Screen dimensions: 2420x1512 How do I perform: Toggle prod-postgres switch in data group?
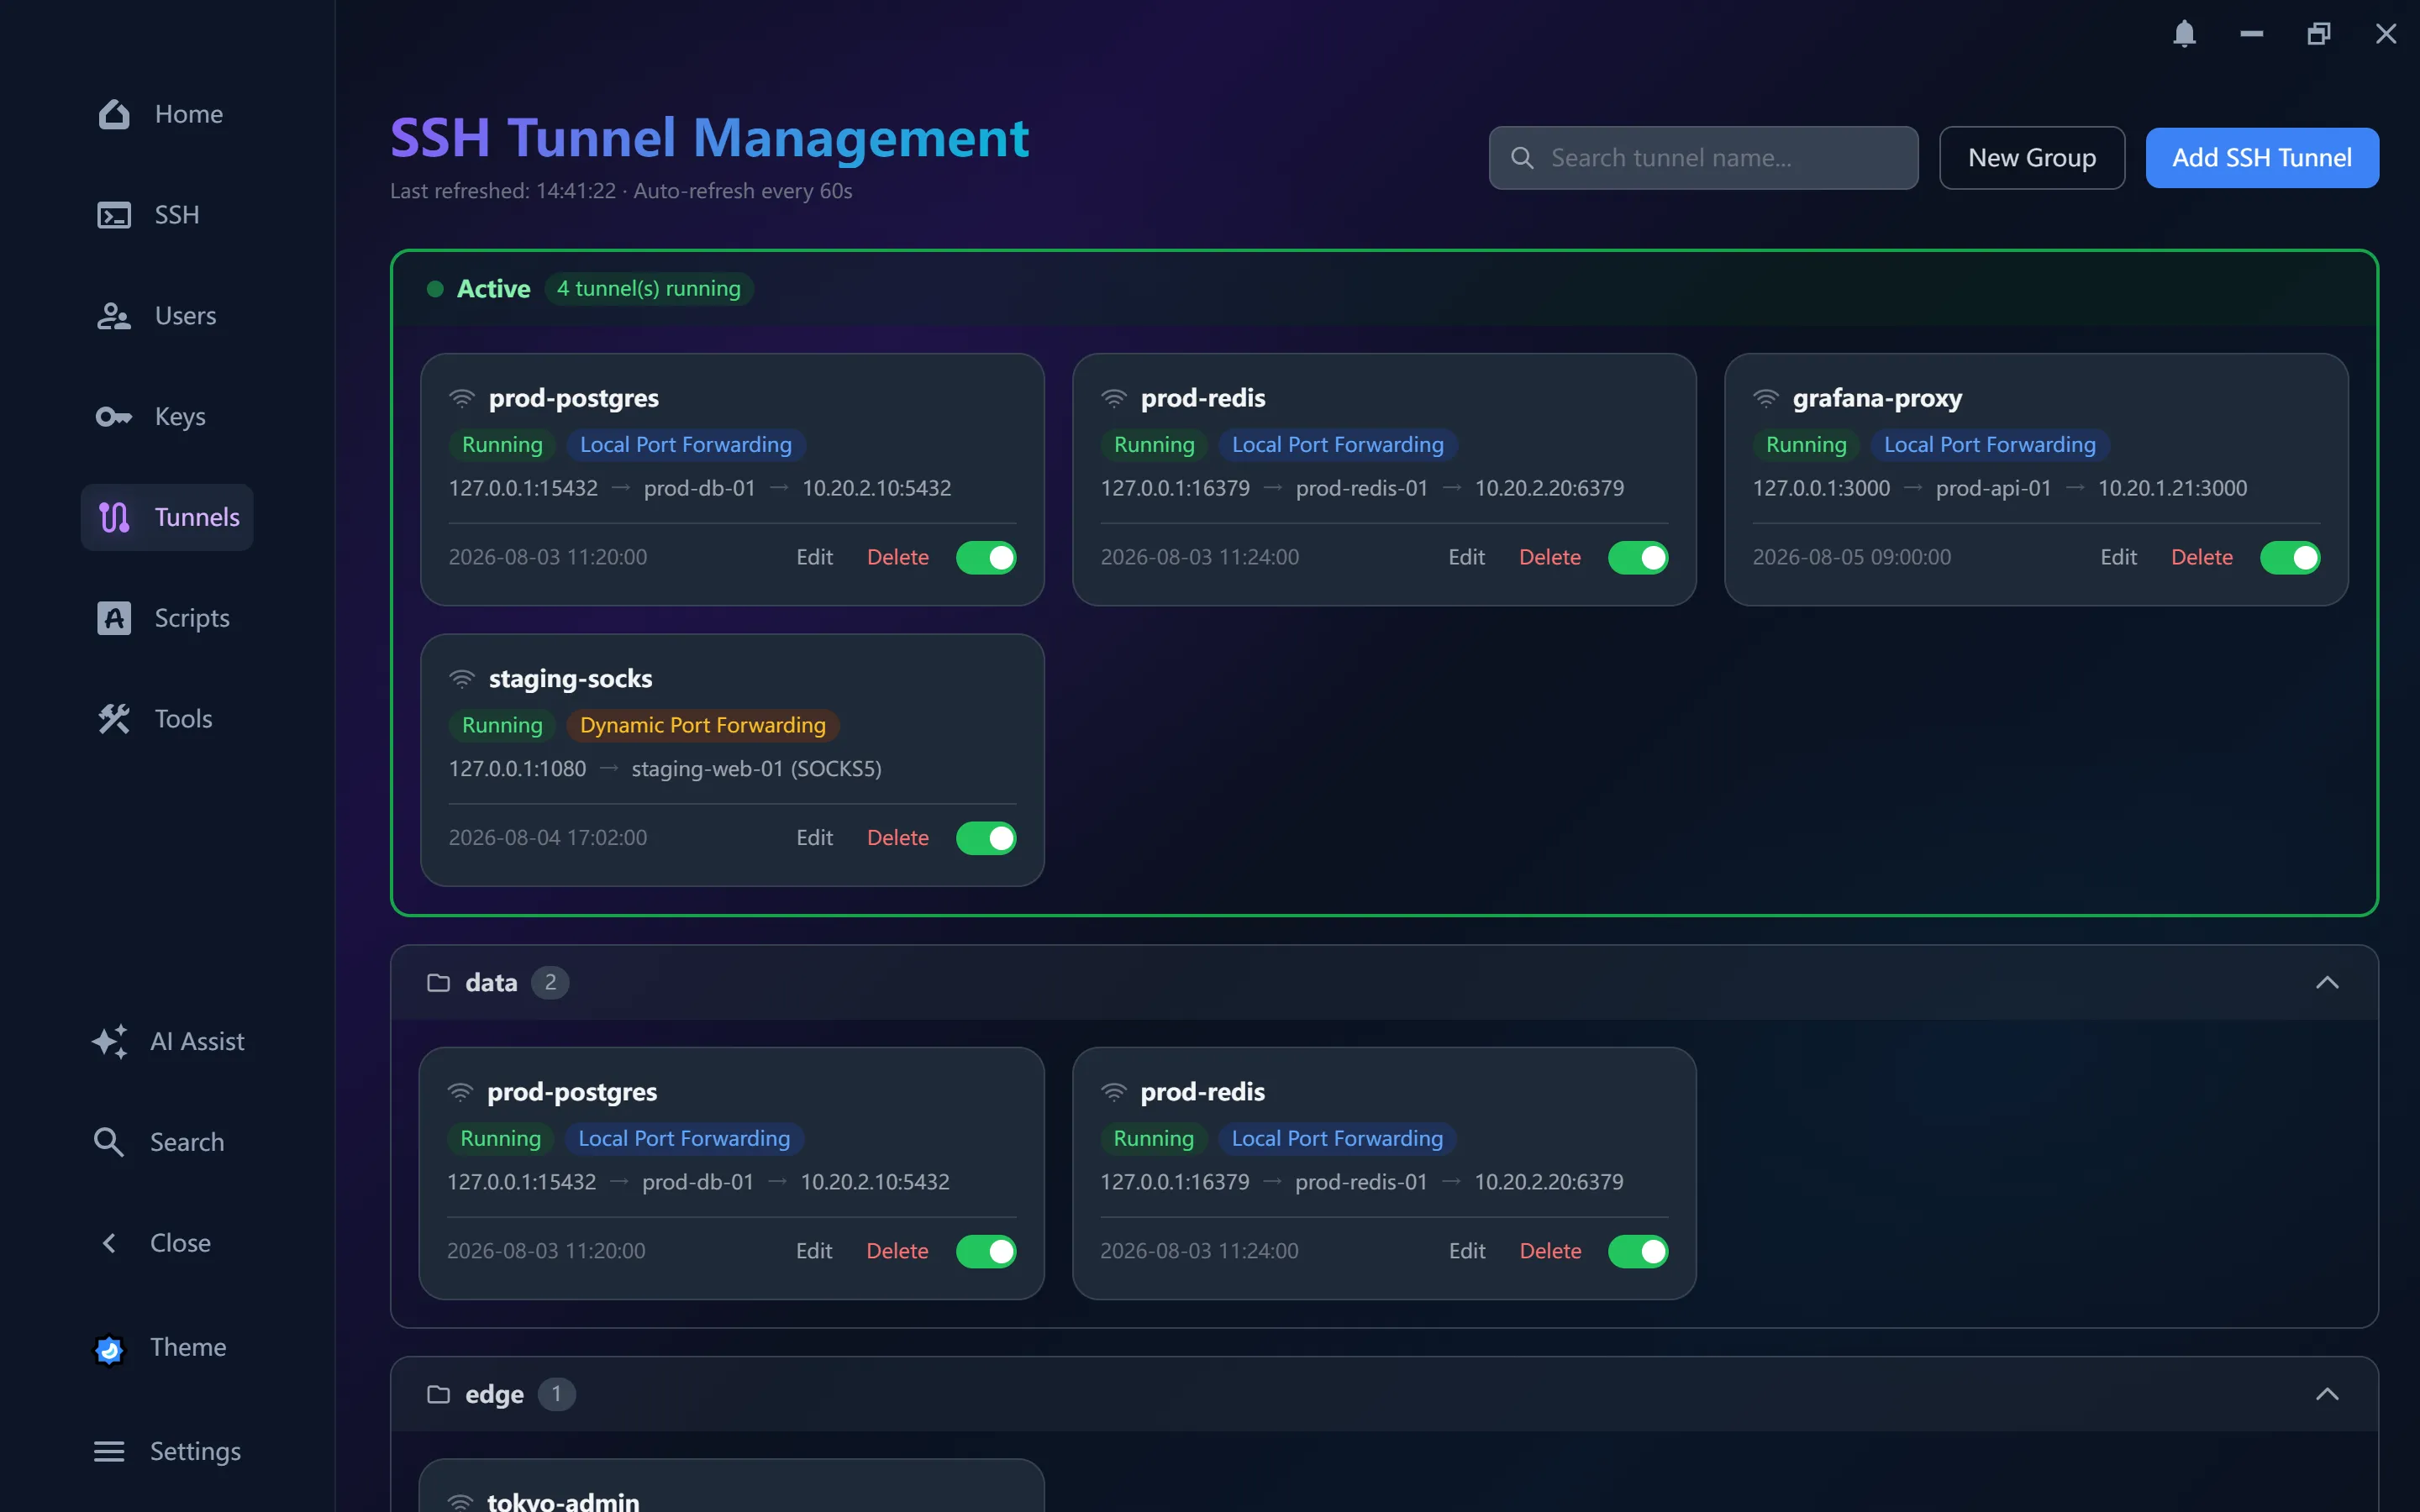pos(986,1251)
